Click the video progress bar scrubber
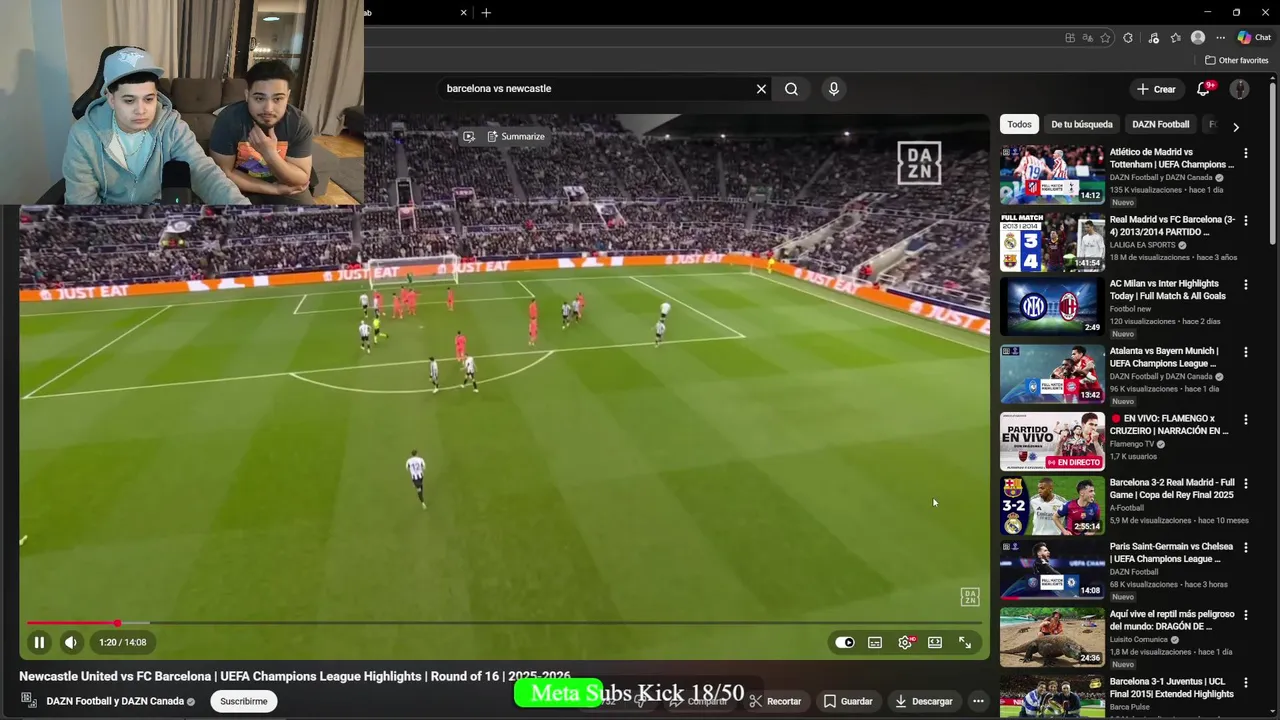Viewport: 1280px width, 720px height. (117, 623)
